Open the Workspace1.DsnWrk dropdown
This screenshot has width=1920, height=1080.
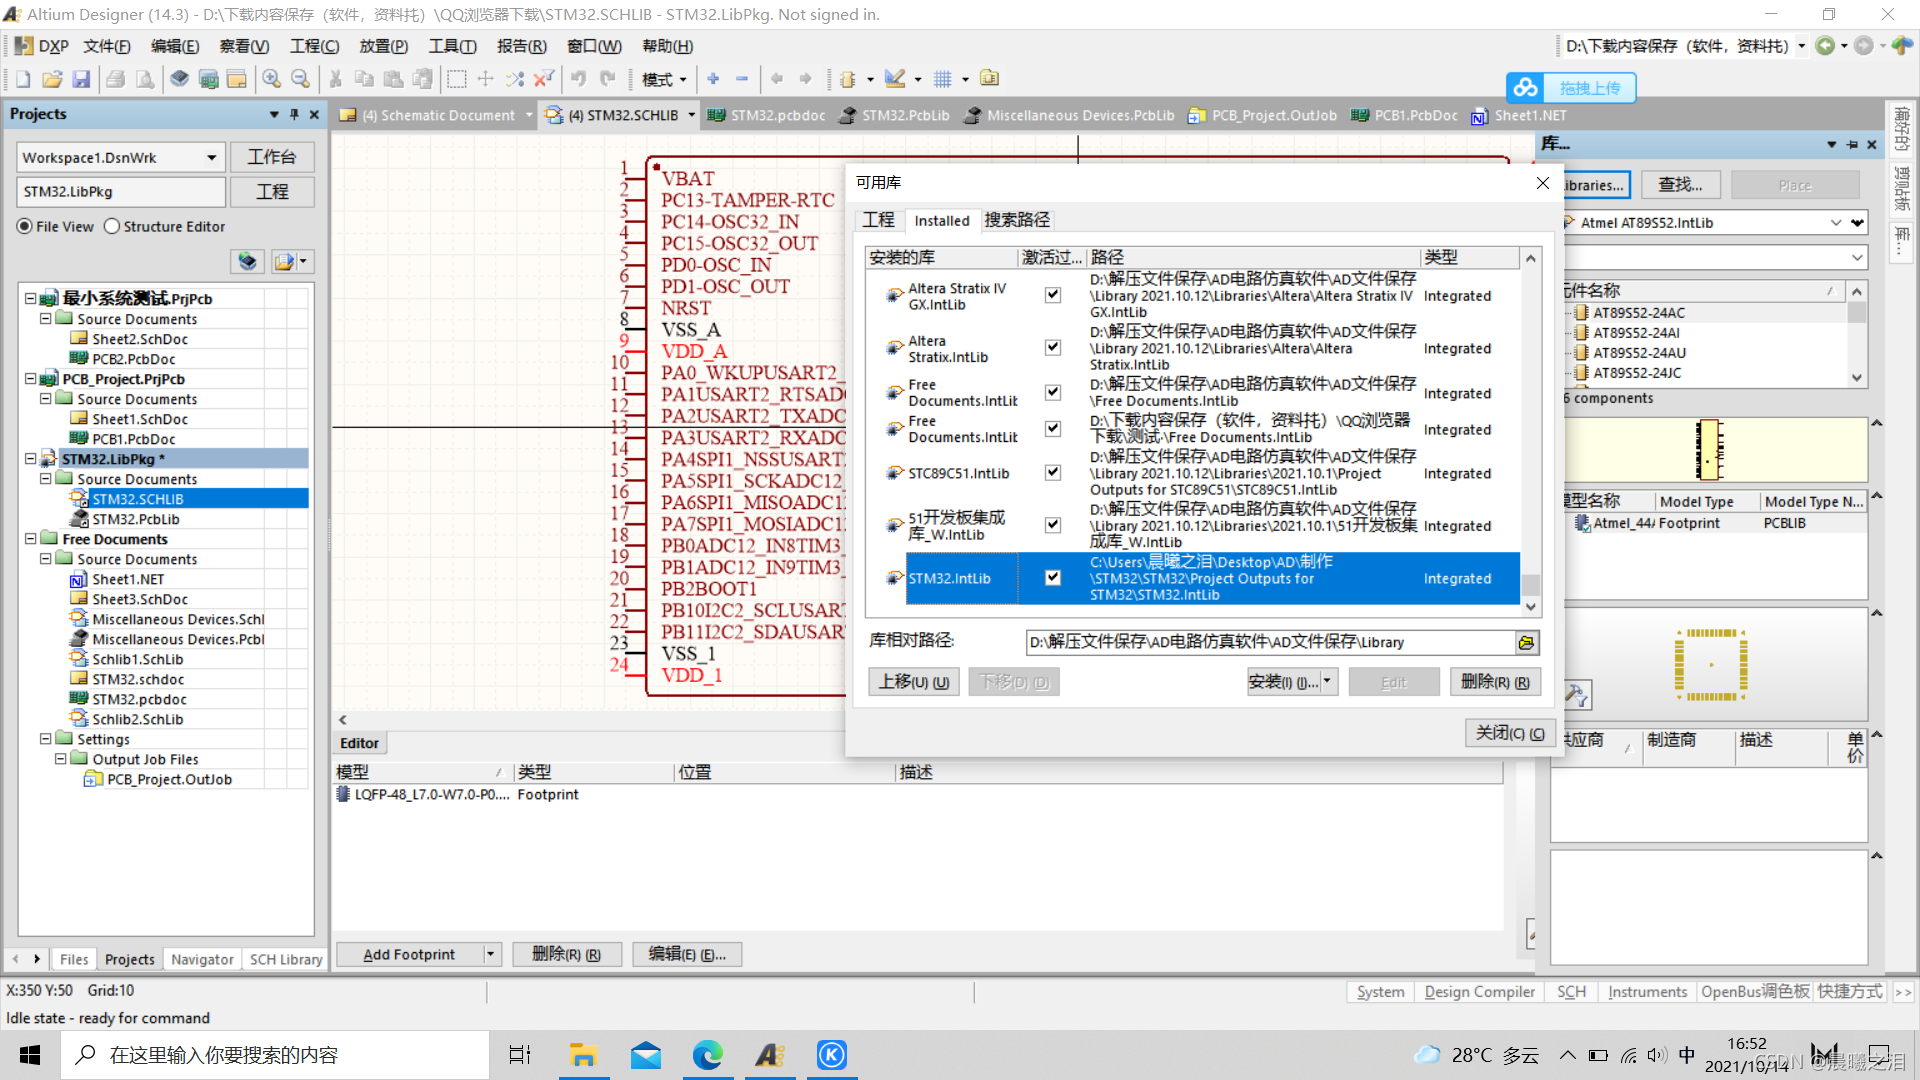[x=211, y=158]
